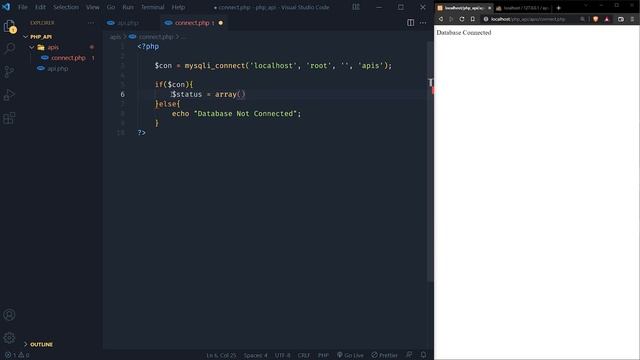Open the Manage gear icon
640x360 pixels.
click(x=9, y=338)
